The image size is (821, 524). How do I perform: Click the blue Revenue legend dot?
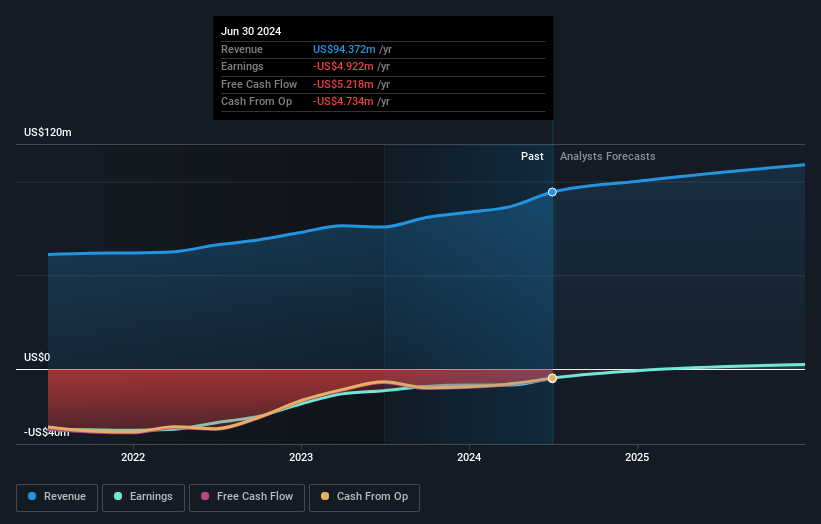[x=32, y=496]
